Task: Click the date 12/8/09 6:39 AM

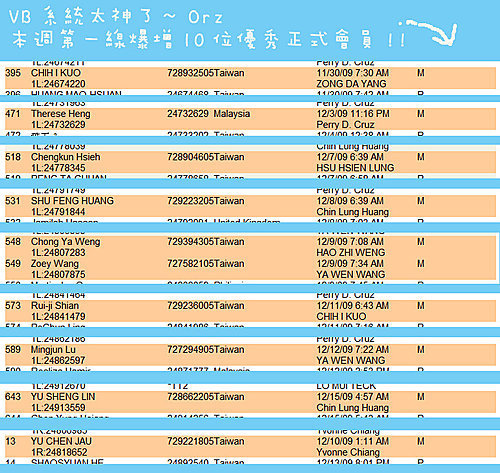Action: (350, 201)
